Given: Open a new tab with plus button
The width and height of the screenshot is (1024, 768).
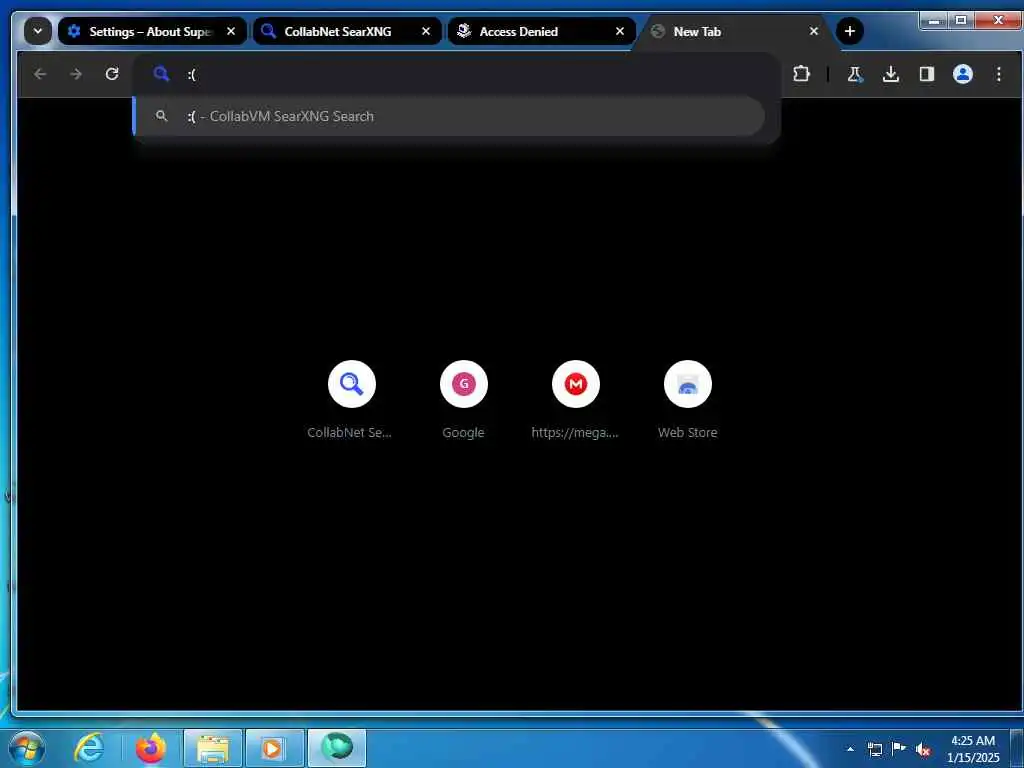Looking at the screenshot, I should coord(850,31).
